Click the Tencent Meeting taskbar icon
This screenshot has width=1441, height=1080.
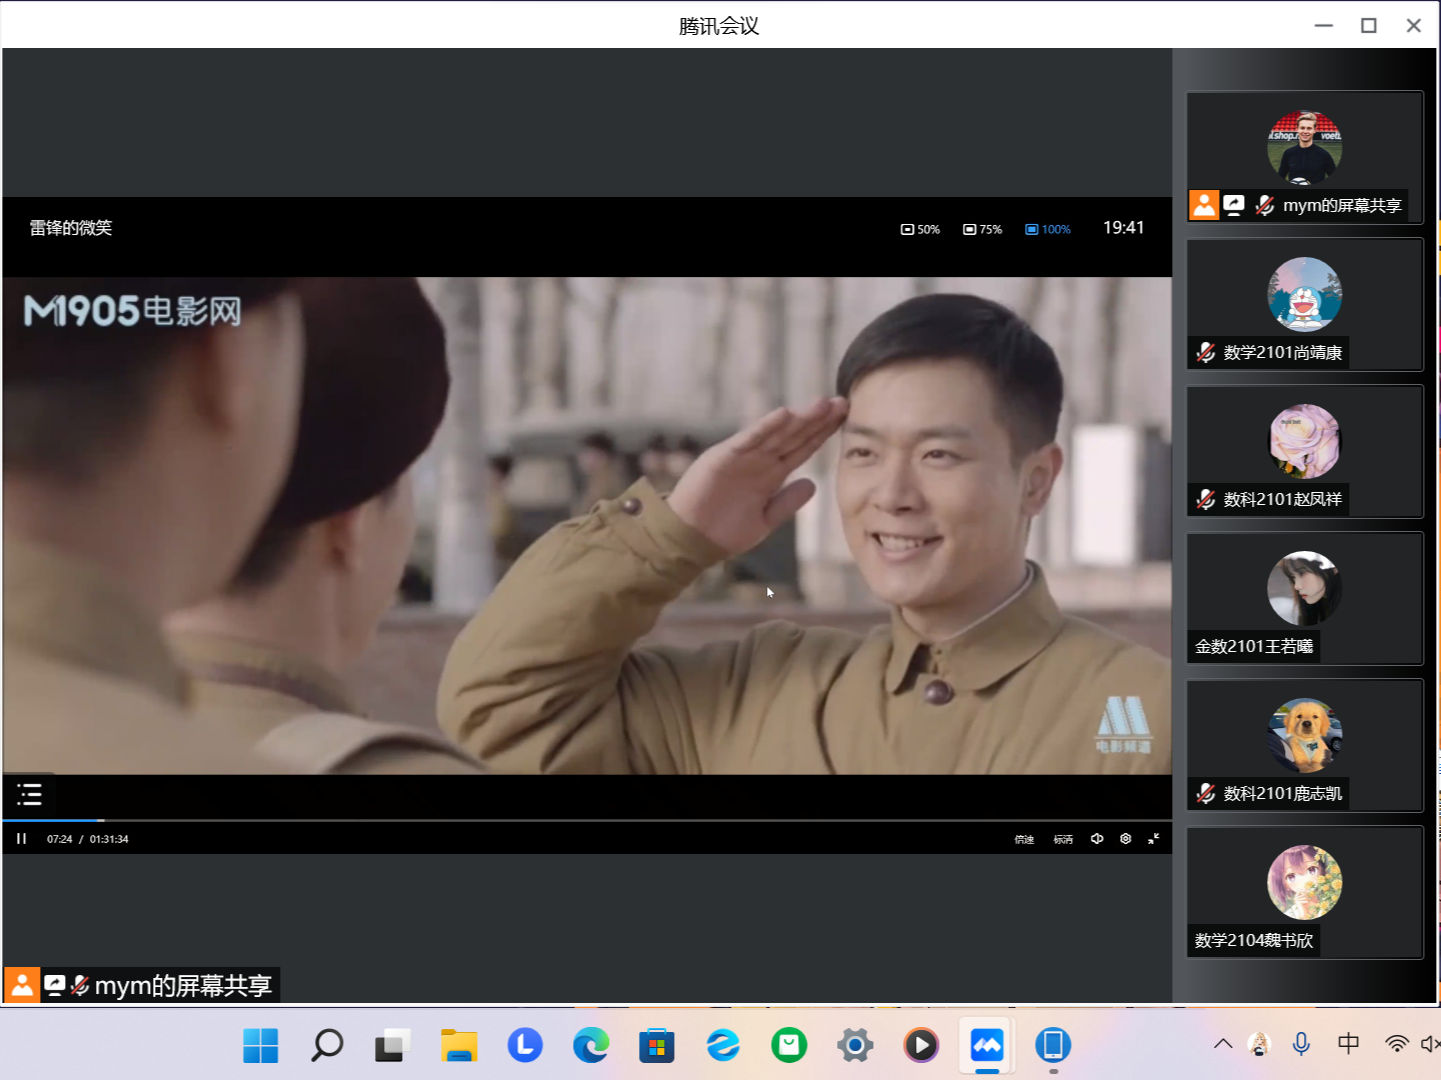(987, 1046)
